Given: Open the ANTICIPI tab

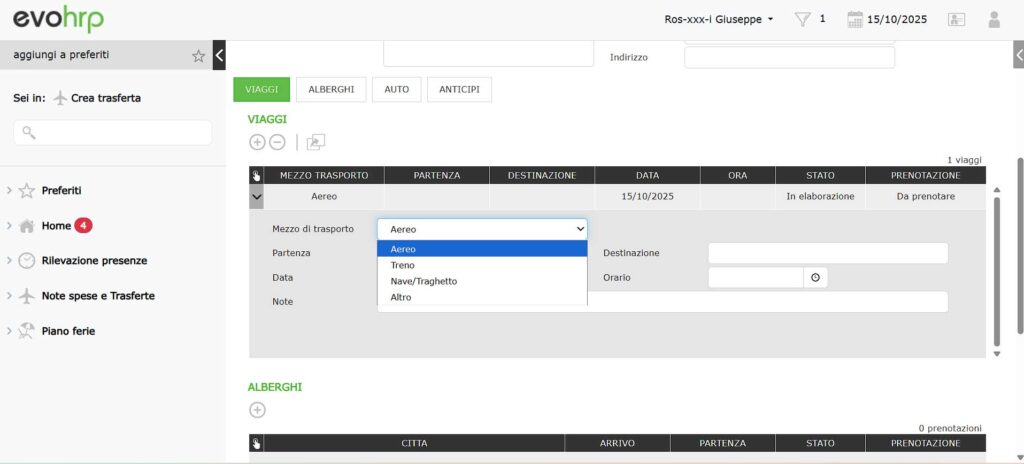Looking at the screenshot, I should (x=459, y=89).
